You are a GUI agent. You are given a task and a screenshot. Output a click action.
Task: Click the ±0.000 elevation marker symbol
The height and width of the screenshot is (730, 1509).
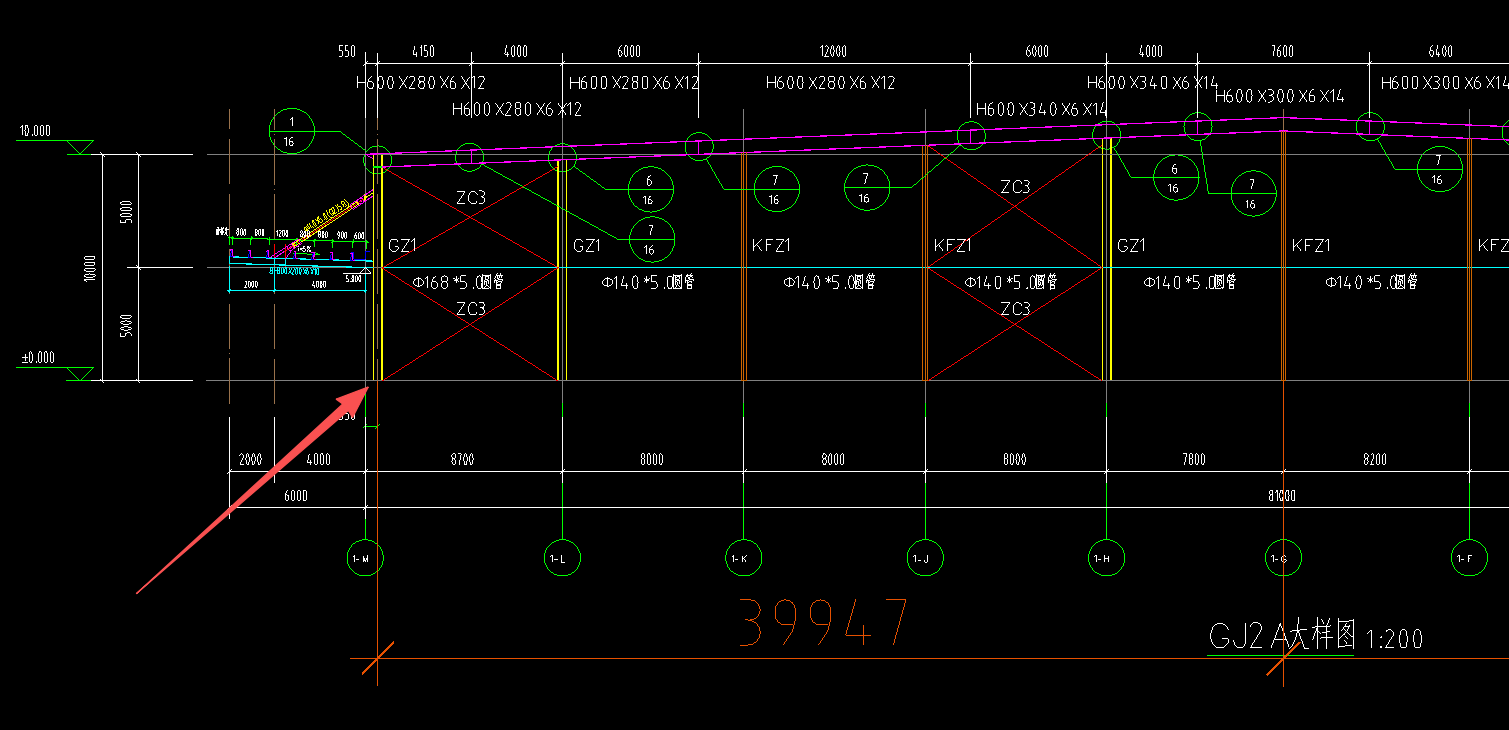(79, 374)
